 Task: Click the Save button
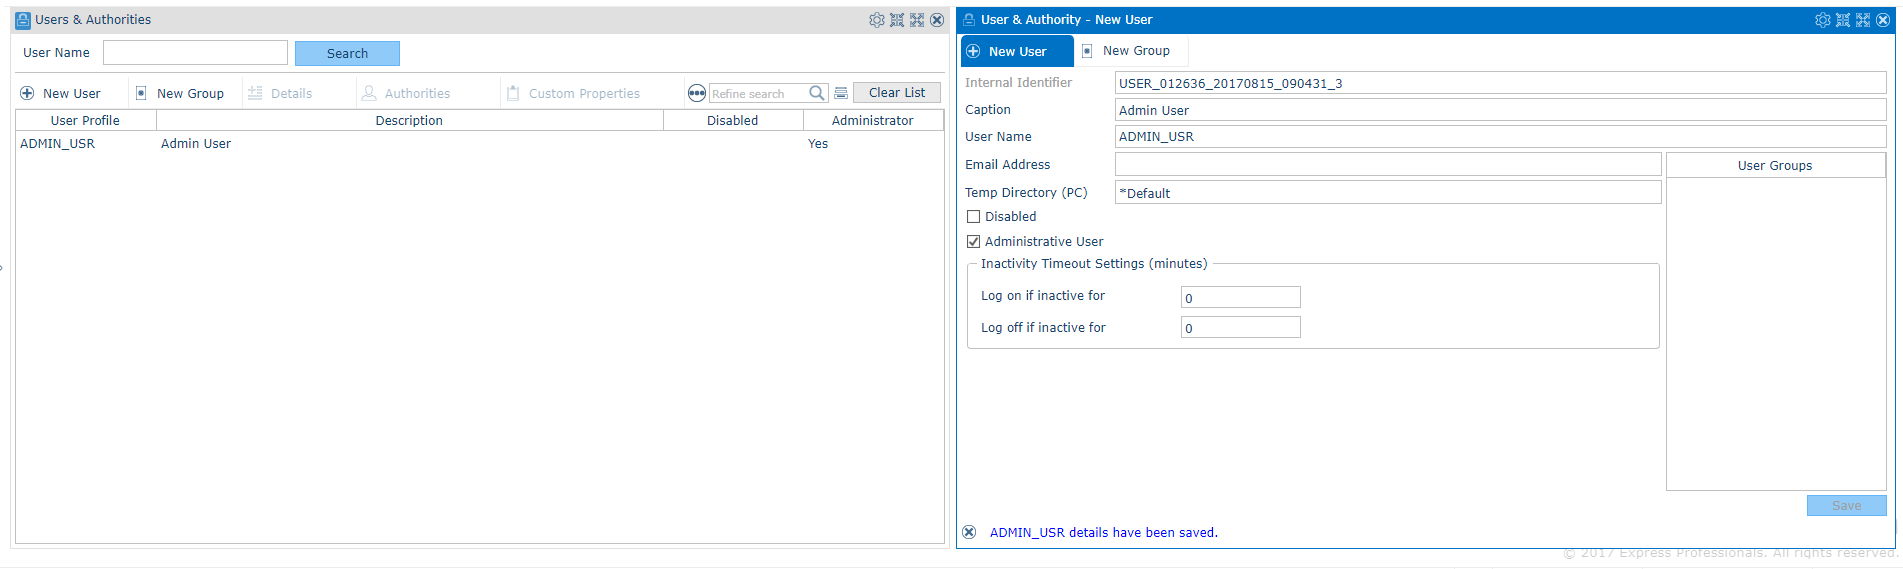[x=1846, y=506]
